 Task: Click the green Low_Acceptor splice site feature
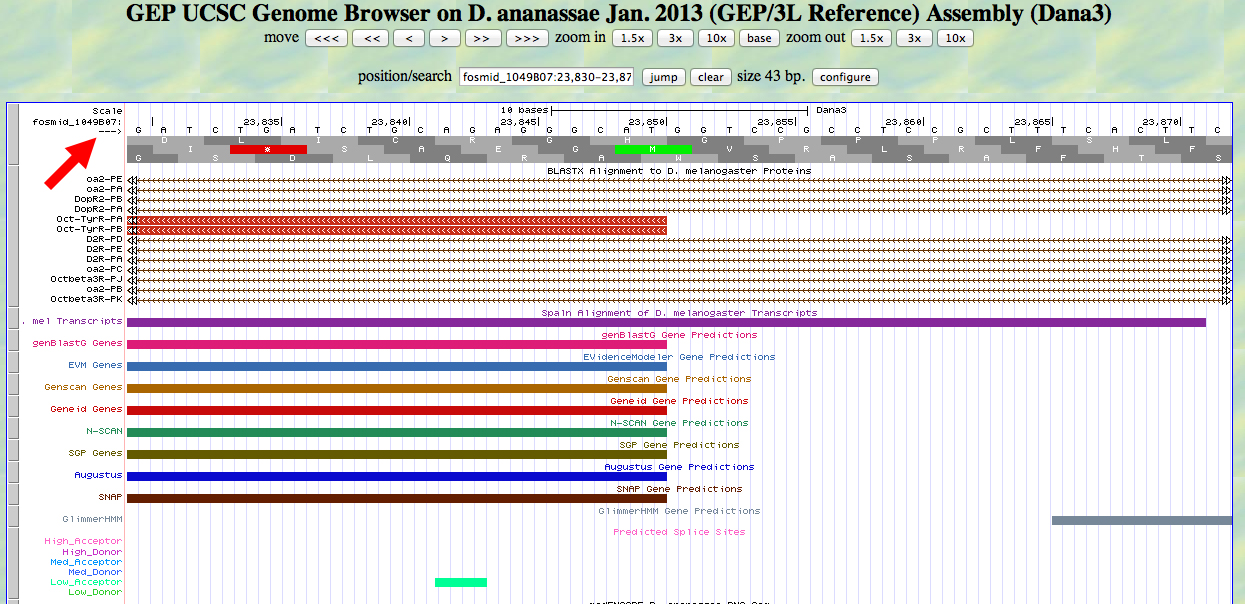pos(461,582)
